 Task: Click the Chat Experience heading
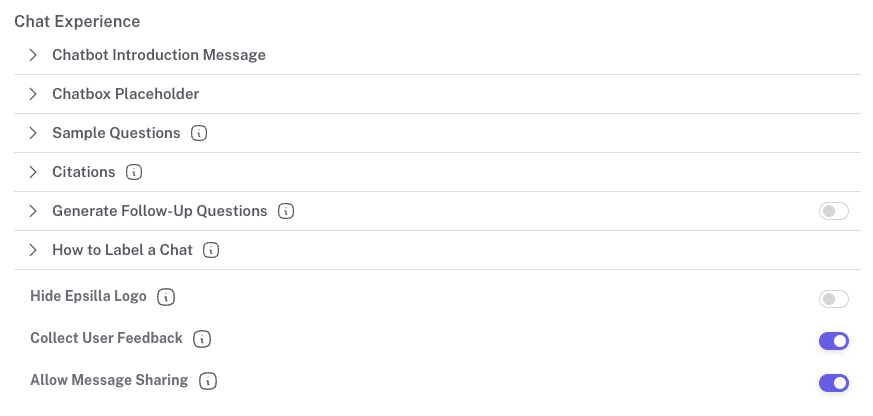[x=77, y=21]
